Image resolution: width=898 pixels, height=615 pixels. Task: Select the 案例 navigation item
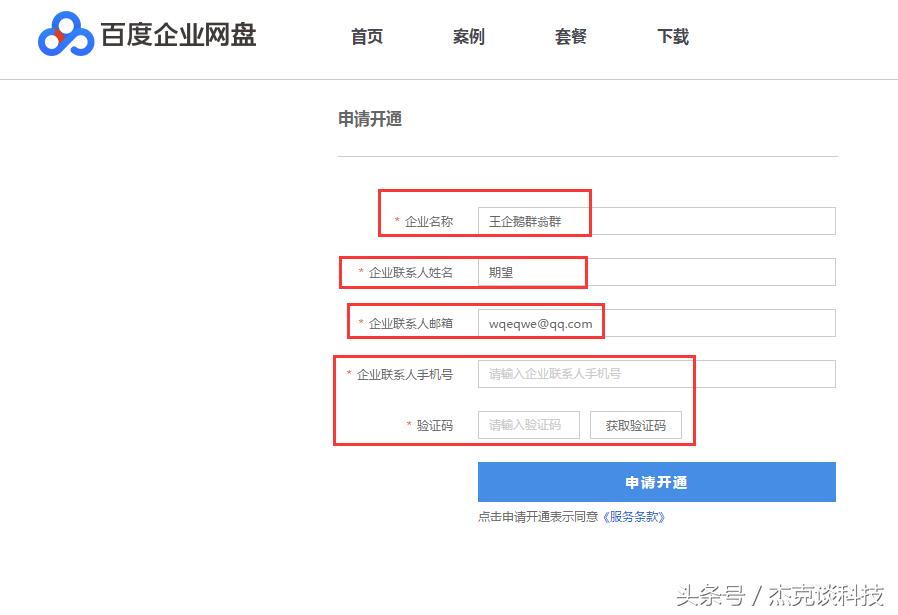tap(468, 37)
